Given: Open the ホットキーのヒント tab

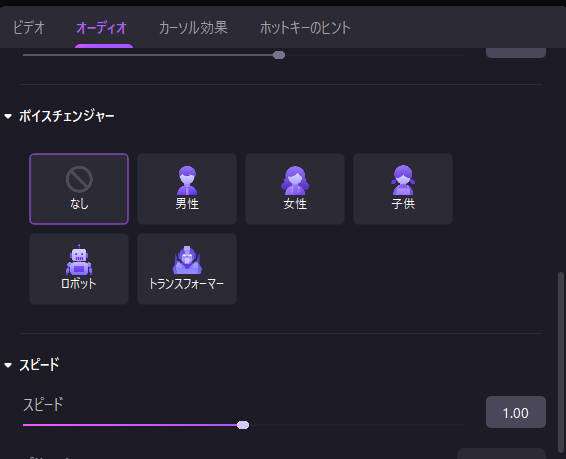Looking at the screenshot, I should tap(305, 28).
